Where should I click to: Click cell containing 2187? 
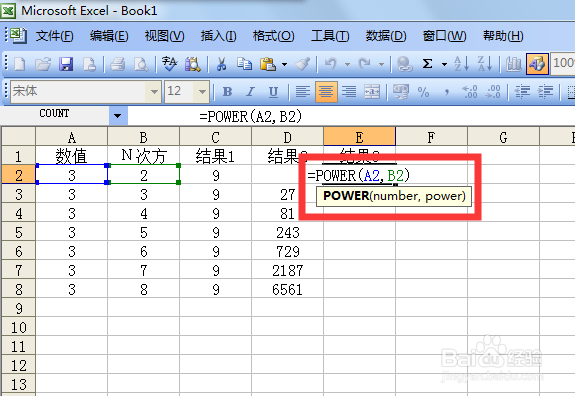pyautogui.click(x=287, y=270)
